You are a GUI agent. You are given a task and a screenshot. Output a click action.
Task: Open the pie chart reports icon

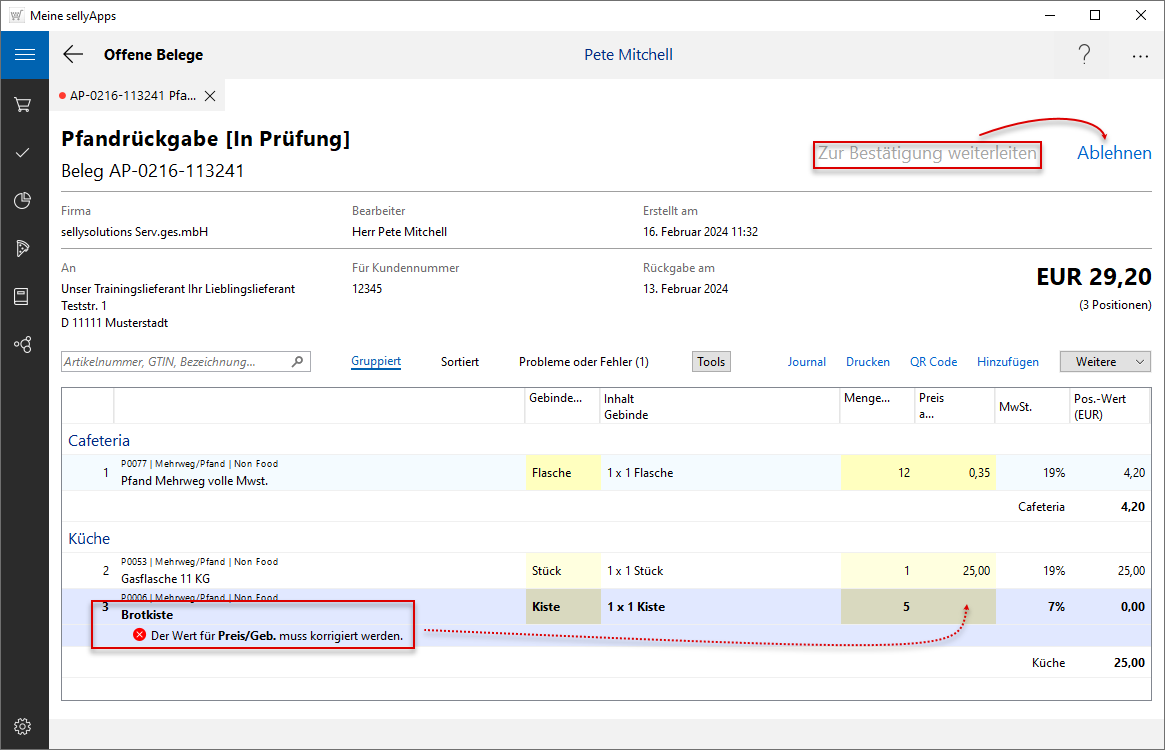[24, 201]
